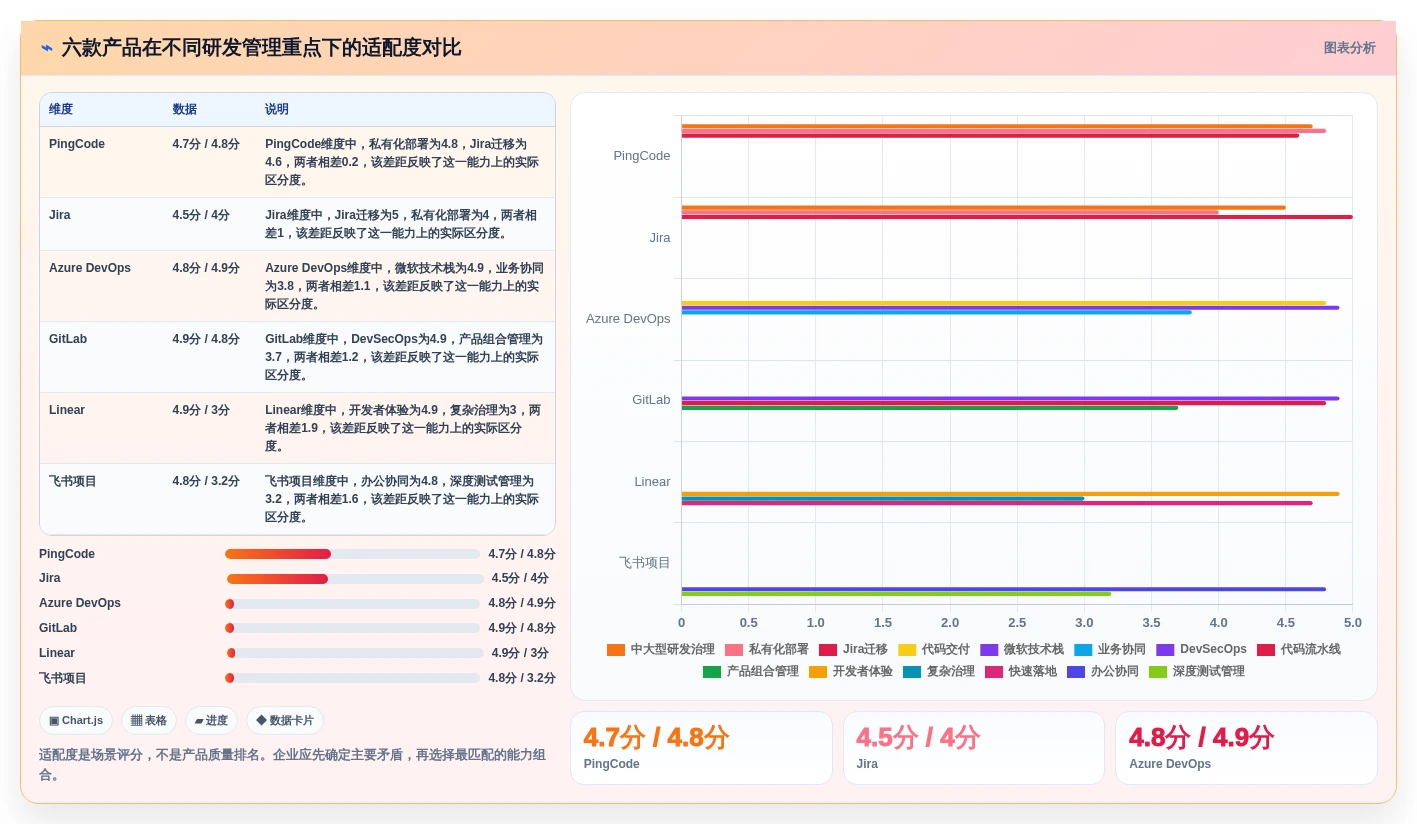Toggle the 开发者体验 legend item
Image resolution: width=1417 pixels, height=824 pixels.
[851, 671]
